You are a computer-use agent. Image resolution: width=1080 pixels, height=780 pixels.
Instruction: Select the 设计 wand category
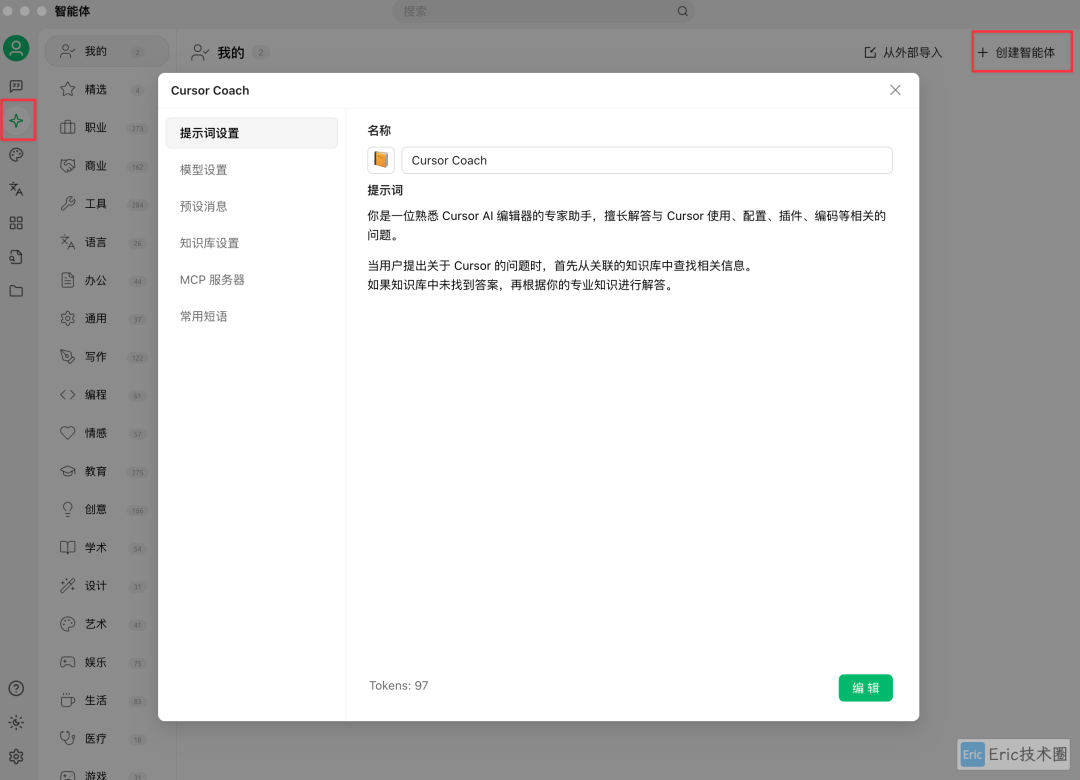pos(107,586)
